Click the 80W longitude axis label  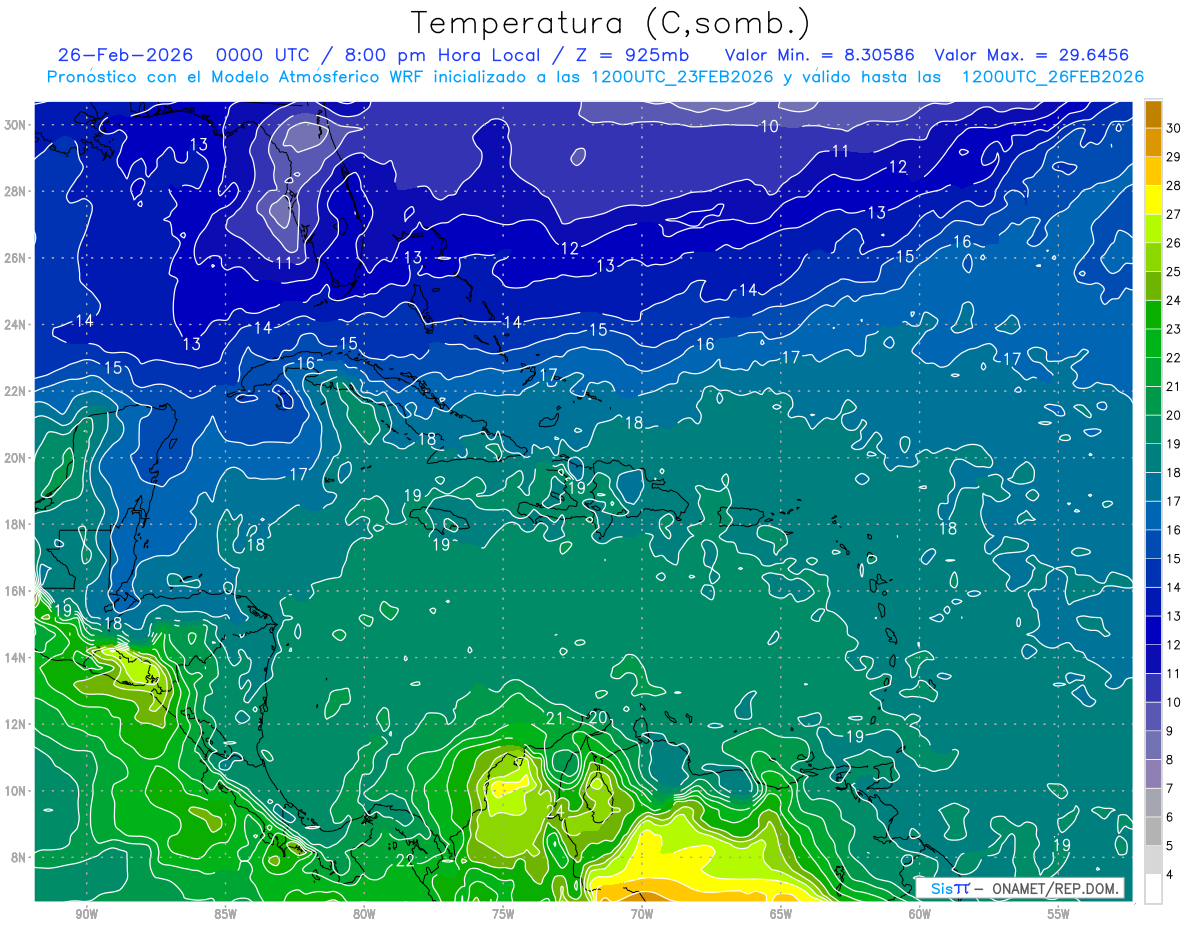coord(364,914)
